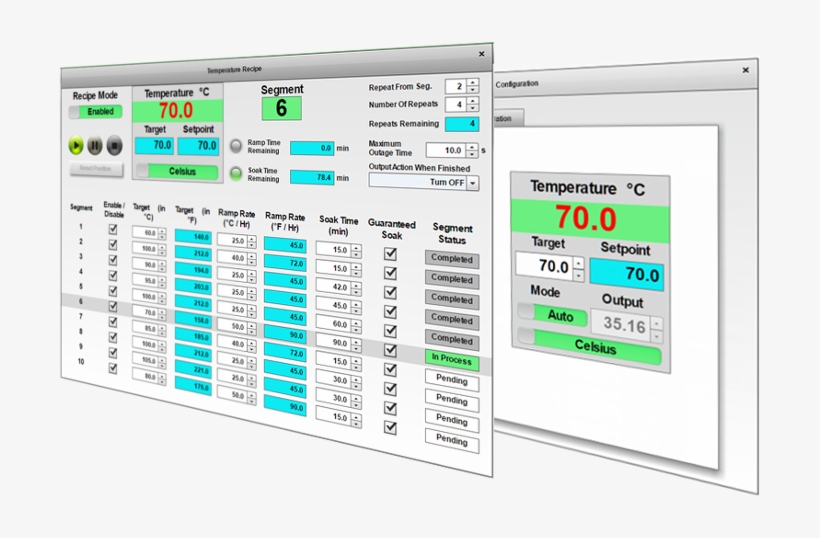Click the Target input field in Configuration panel
The image size is (820, 538).
[543, 267]
